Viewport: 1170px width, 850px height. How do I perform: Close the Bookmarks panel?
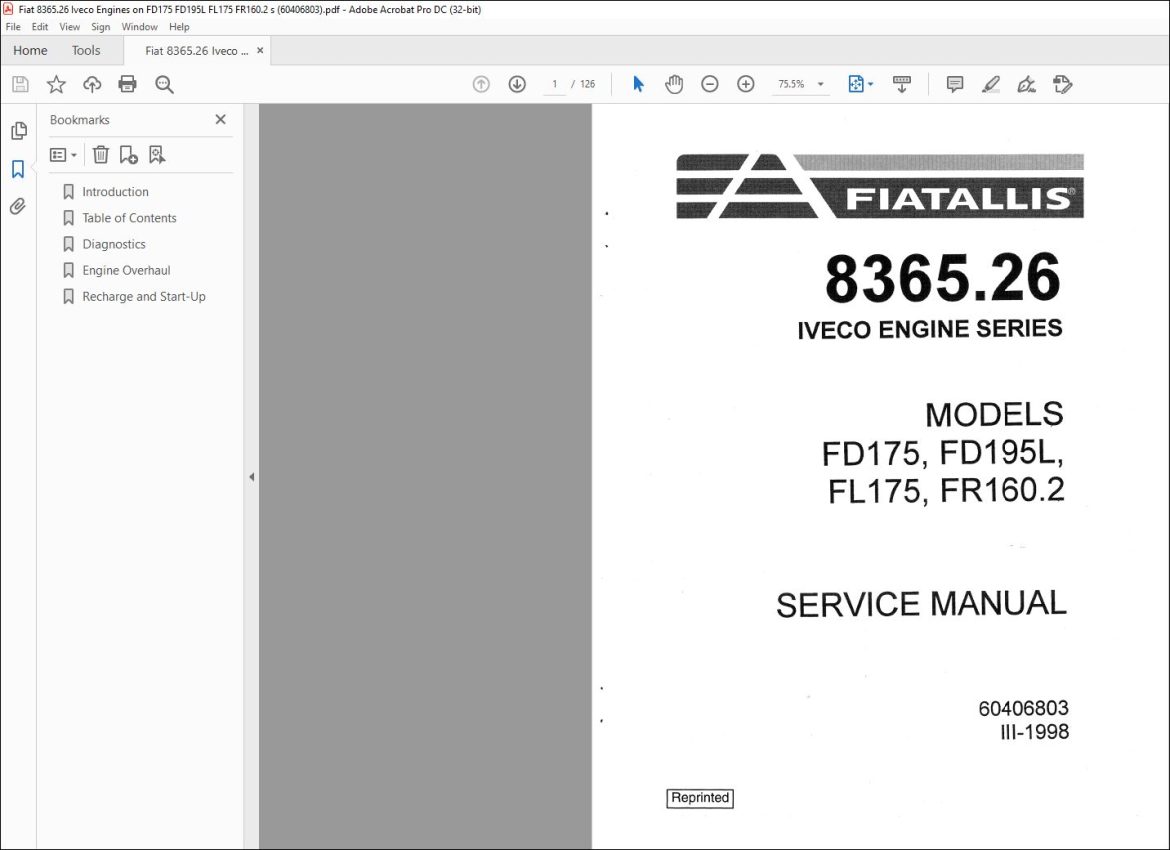pos(220,119)
